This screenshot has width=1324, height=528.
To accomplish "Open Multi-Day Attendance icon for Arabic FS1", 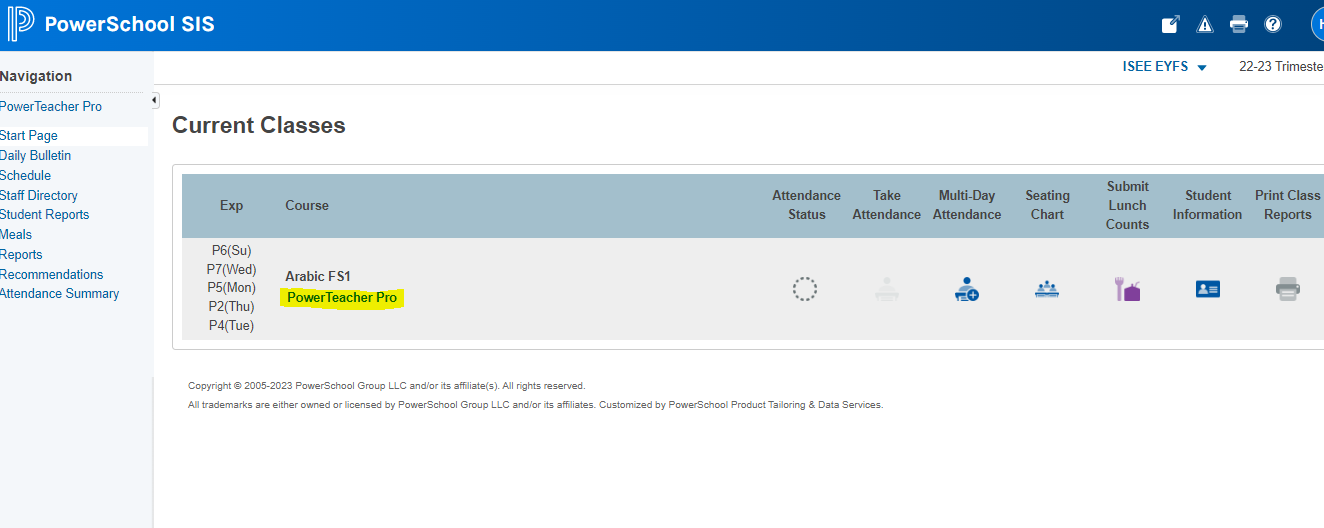I will pyautogui.click(x=966, y=290).
